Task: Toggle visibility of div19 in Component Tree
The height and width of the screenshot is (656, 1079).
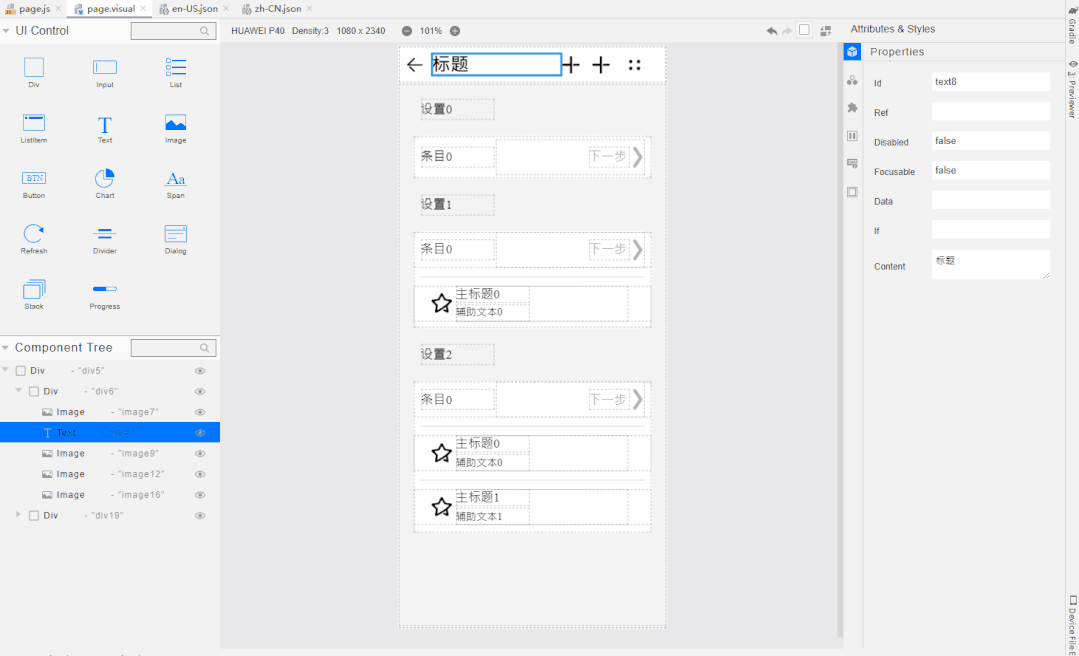Action: (200, 516)
